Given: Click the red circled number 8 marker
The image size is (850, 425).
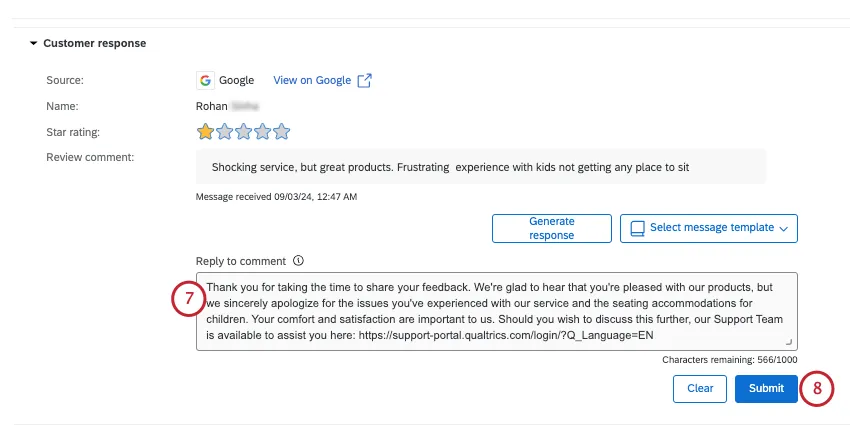Looking at the screenshot, I should [817, 389].
